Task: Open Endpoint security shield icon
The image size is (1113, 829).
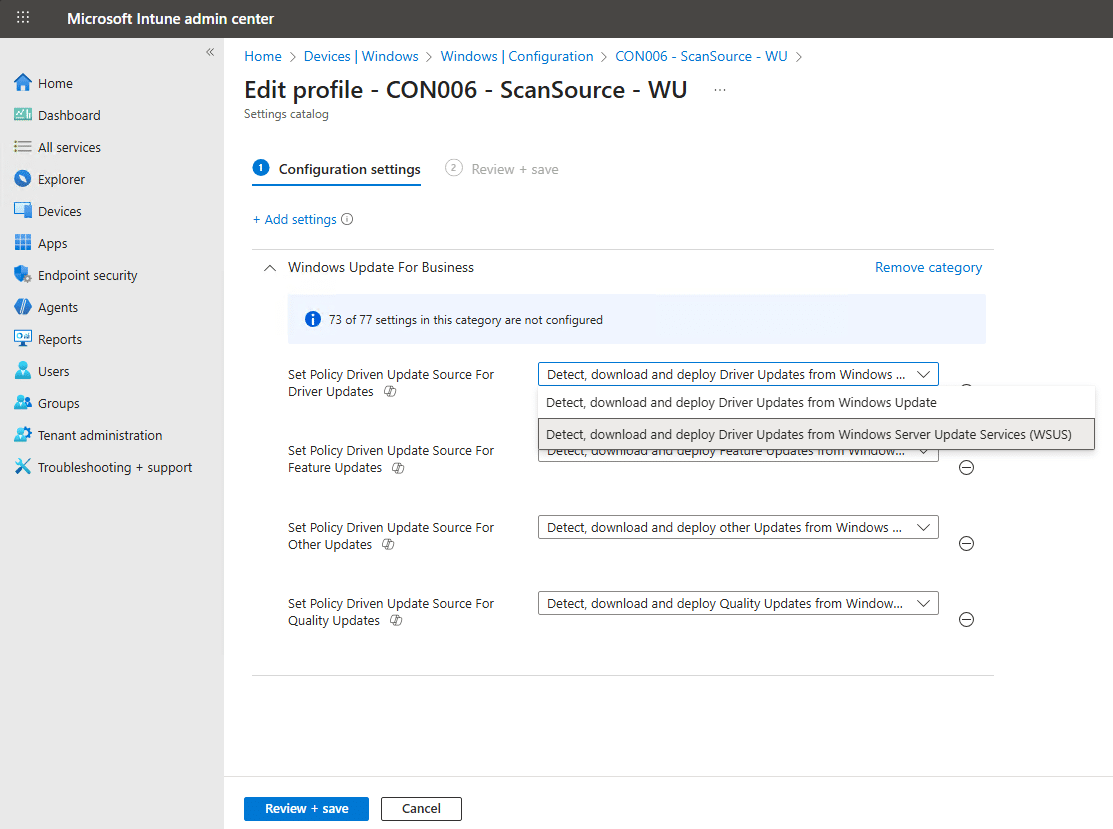Action: 23,275
